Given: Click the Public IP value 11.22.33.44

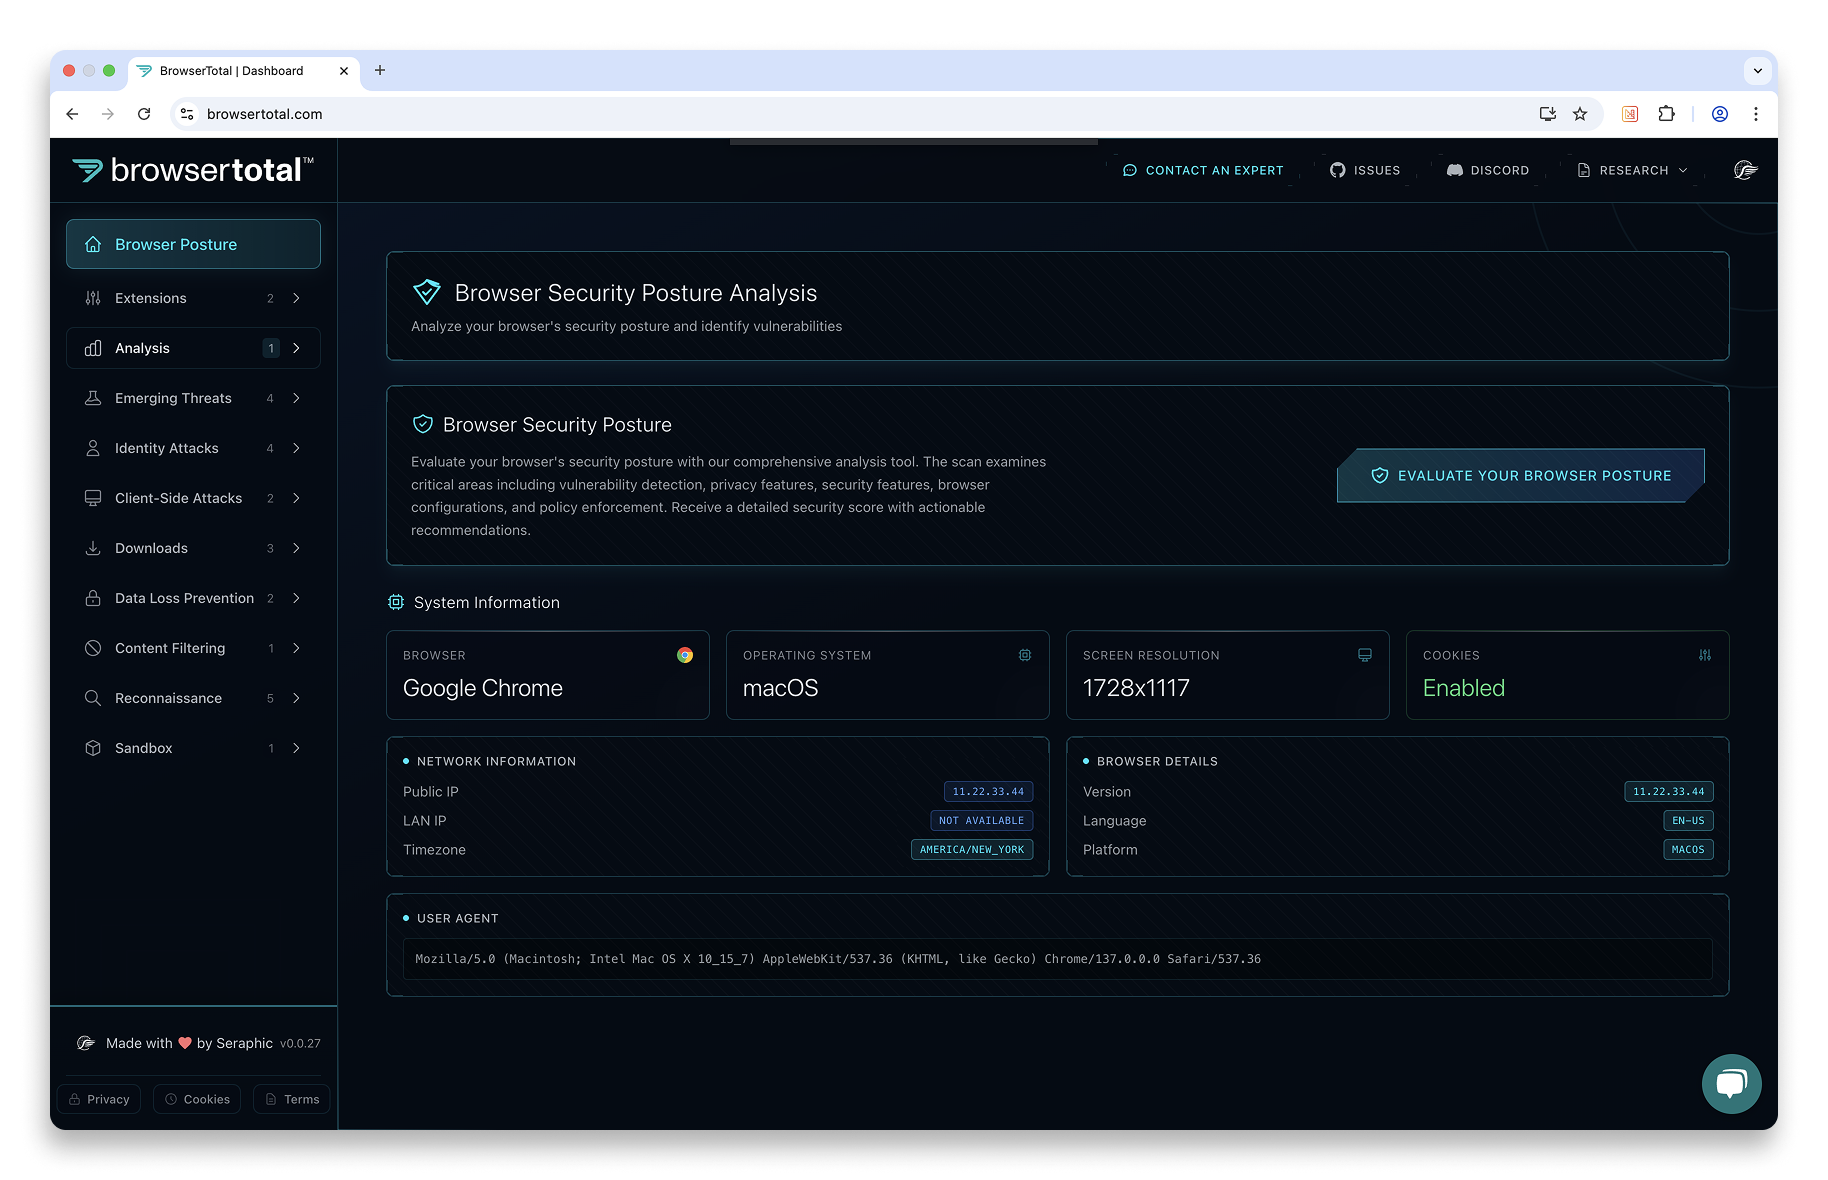Looking at the screenshot, I should point(988,792).
